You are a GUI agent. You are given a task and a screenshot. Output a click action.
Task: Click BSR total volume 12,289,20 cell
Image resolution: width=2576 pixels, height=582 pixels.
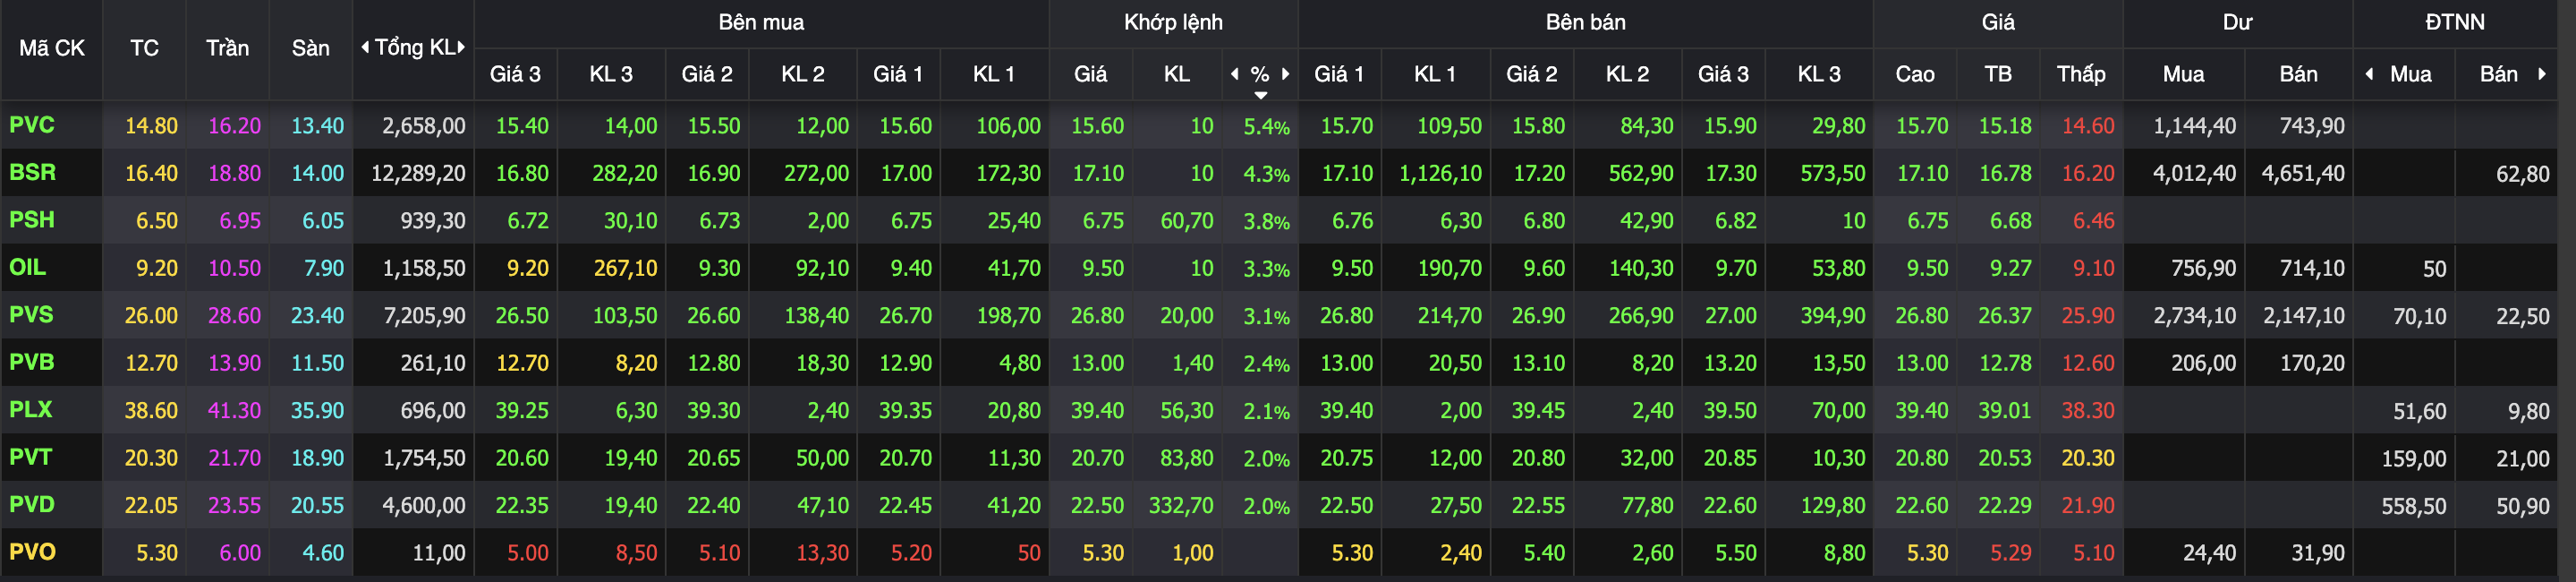(x=418, y=173)
